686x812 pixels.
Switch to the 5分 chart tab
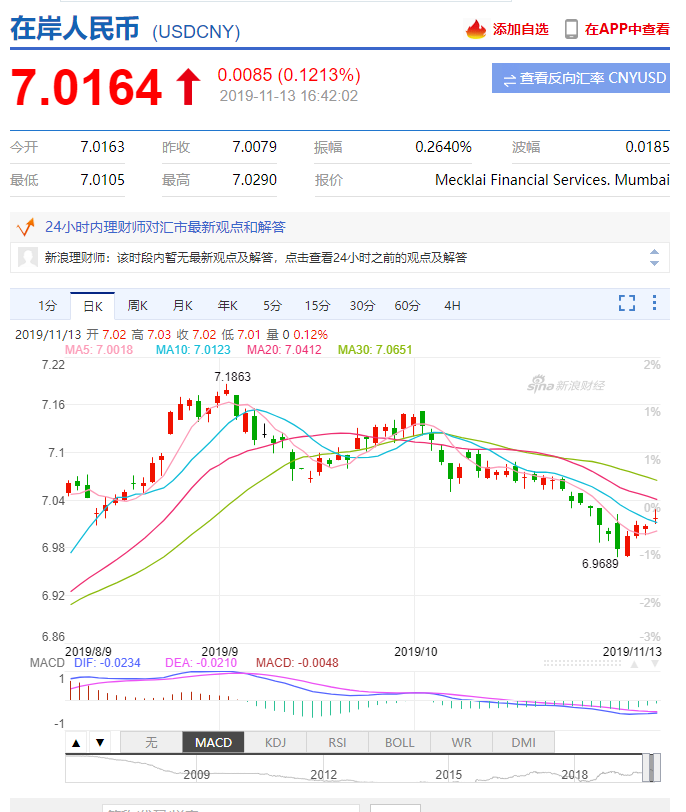coord(273,305)
